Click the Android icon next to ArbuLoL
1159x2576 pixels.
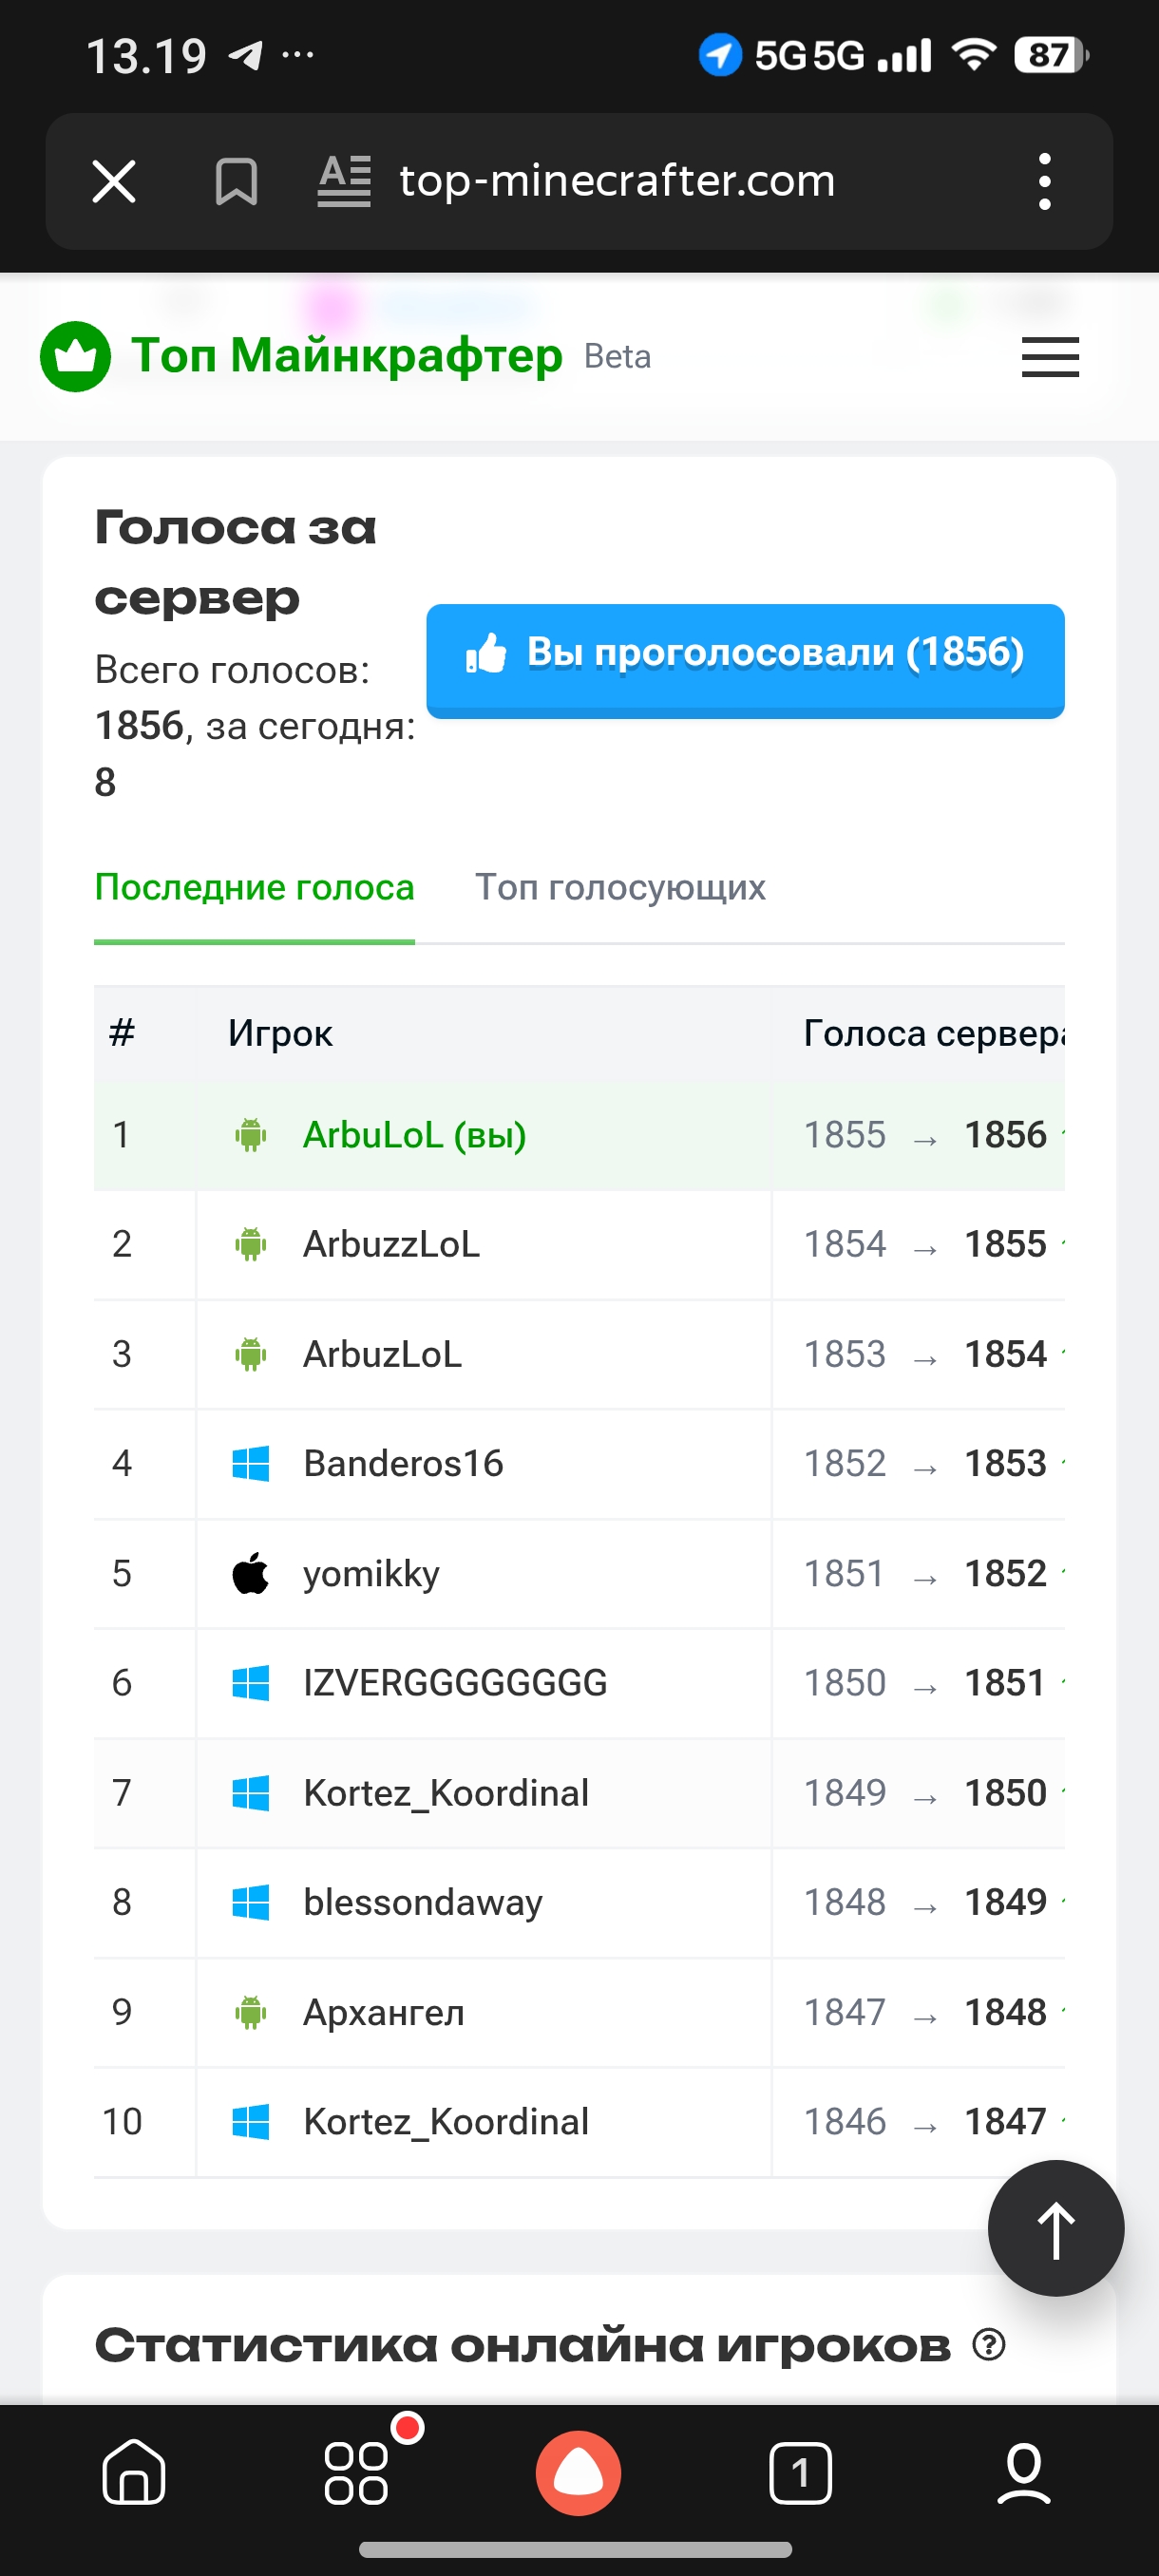pos(251,1135)
